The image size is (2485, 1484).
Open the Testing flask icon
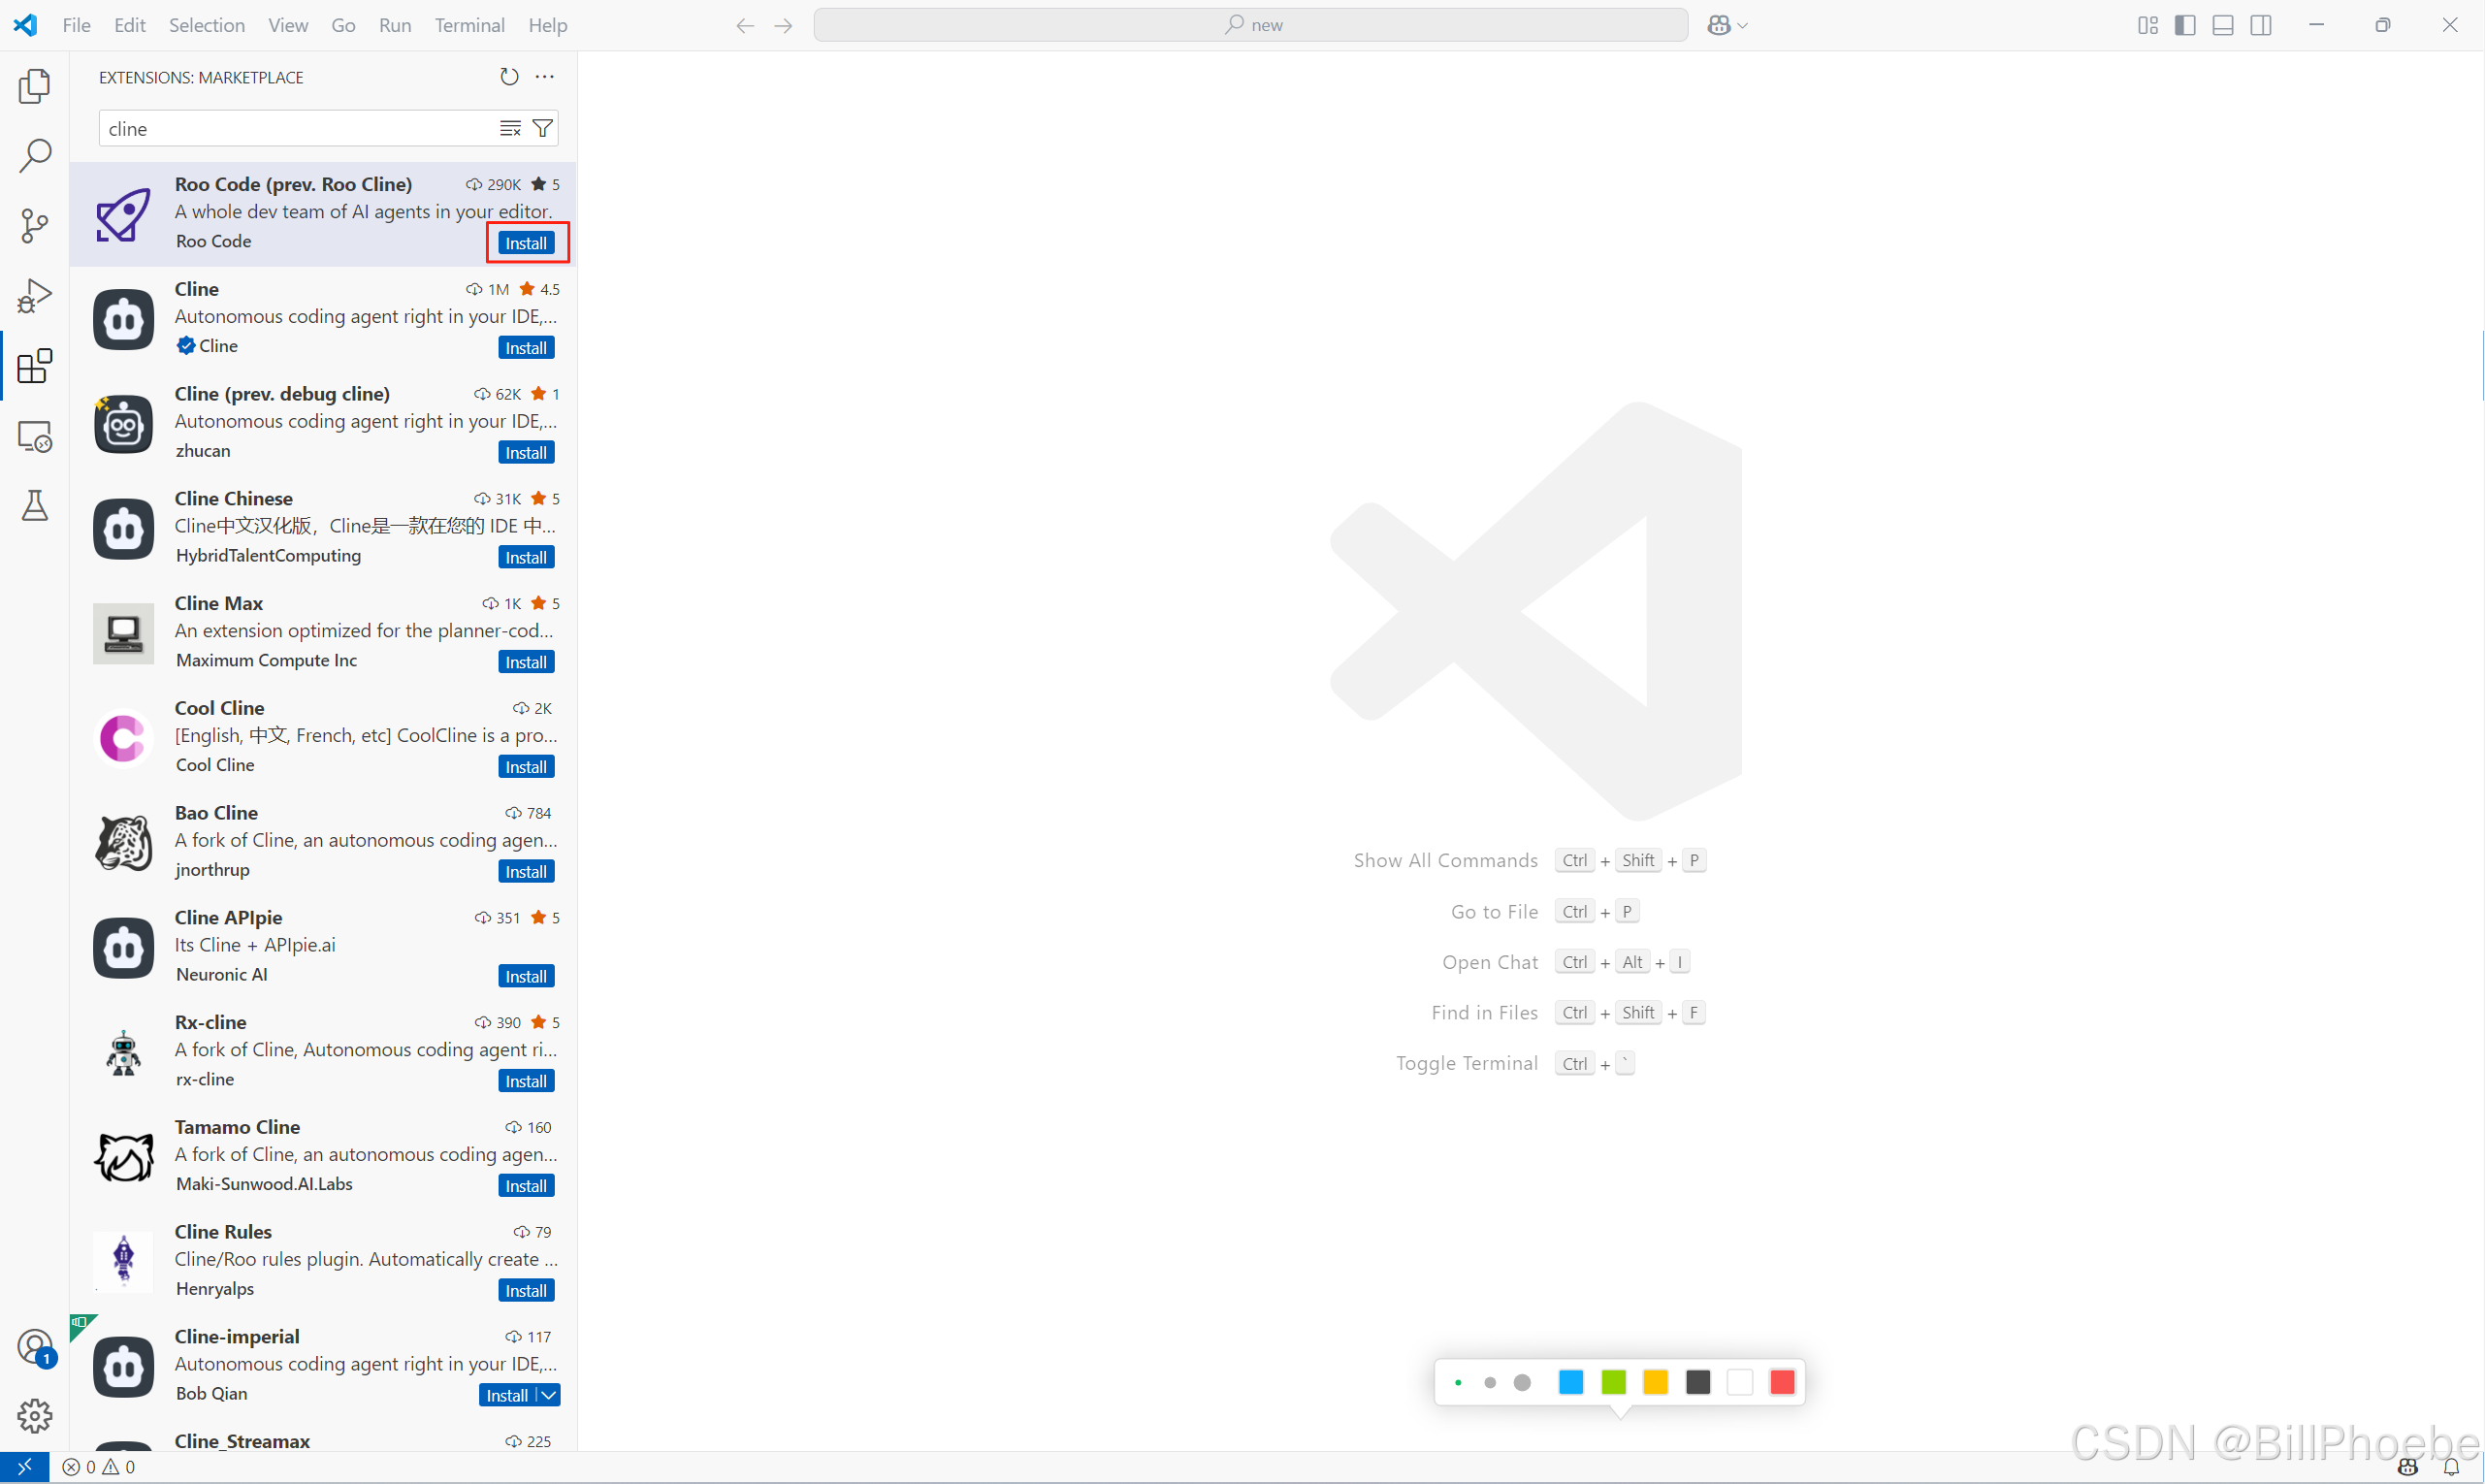point(34,506)
